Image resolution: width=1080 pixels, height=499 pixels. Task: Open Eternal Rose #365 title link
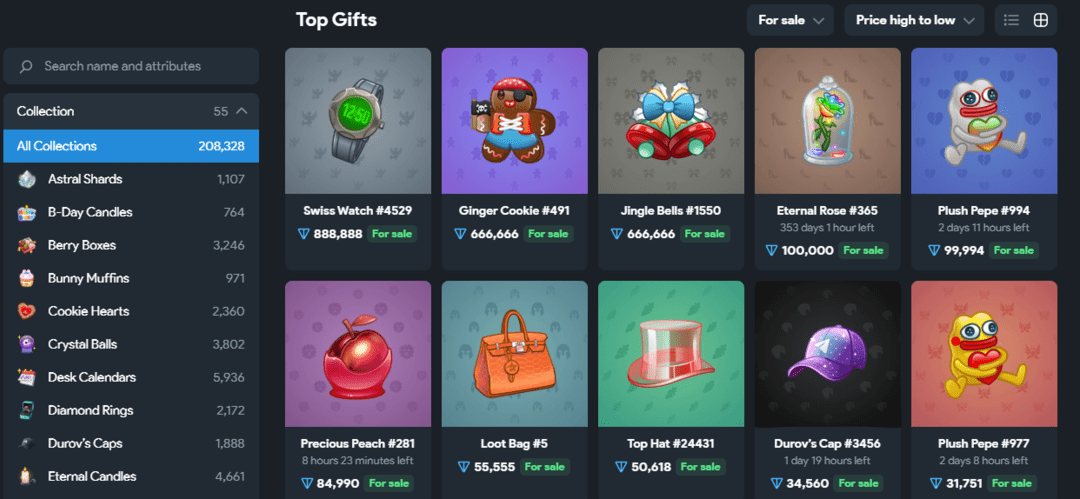point(827,211)
